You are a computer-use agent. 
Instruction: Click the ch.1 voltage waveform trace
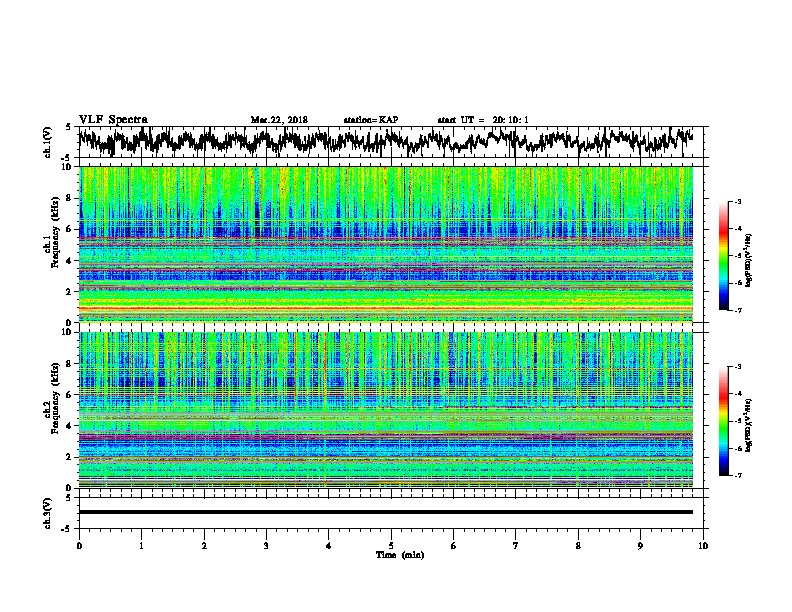click(x=386, y=141)
